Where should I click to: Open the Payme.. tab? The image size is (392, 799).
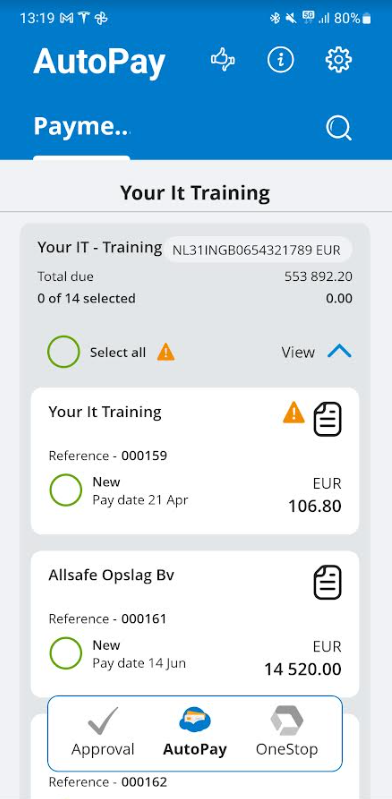tap(81, 126)
